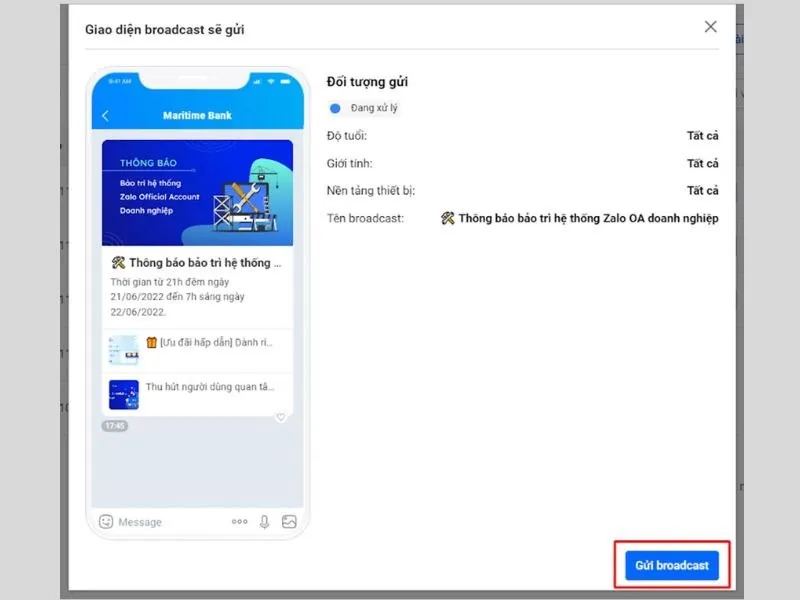Click the Gửi broadcast button
The width and height of the screenshot is (800, 600).
(x=671, y=565)
